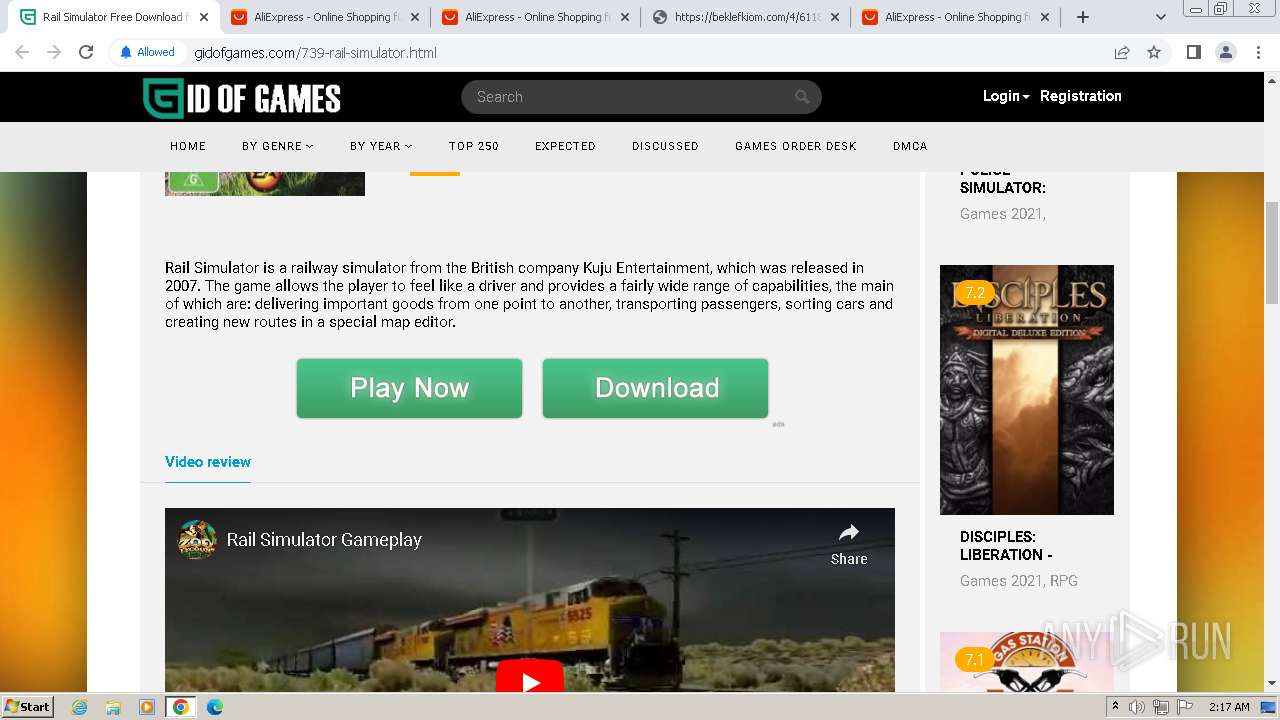Open the DMCA page
The width and height of the screenshot is (1280, 720).
910,146
